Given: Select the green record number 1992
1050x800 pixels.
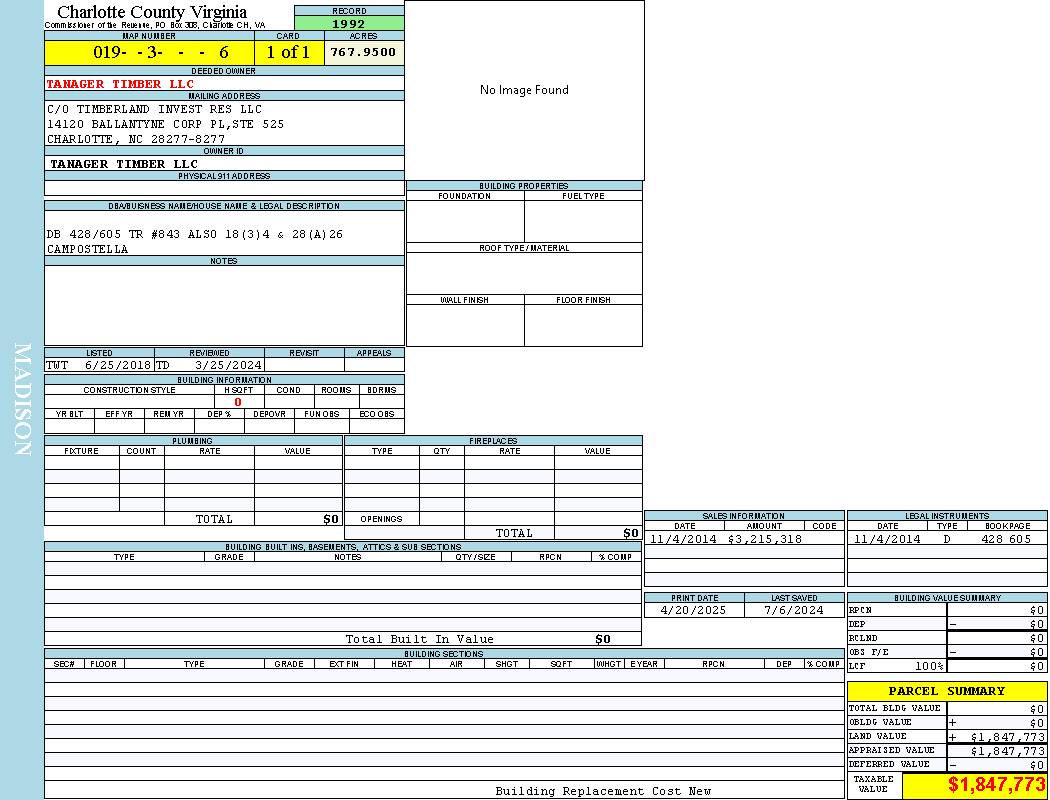Looking at the screenshot, I should click(349, 24).
